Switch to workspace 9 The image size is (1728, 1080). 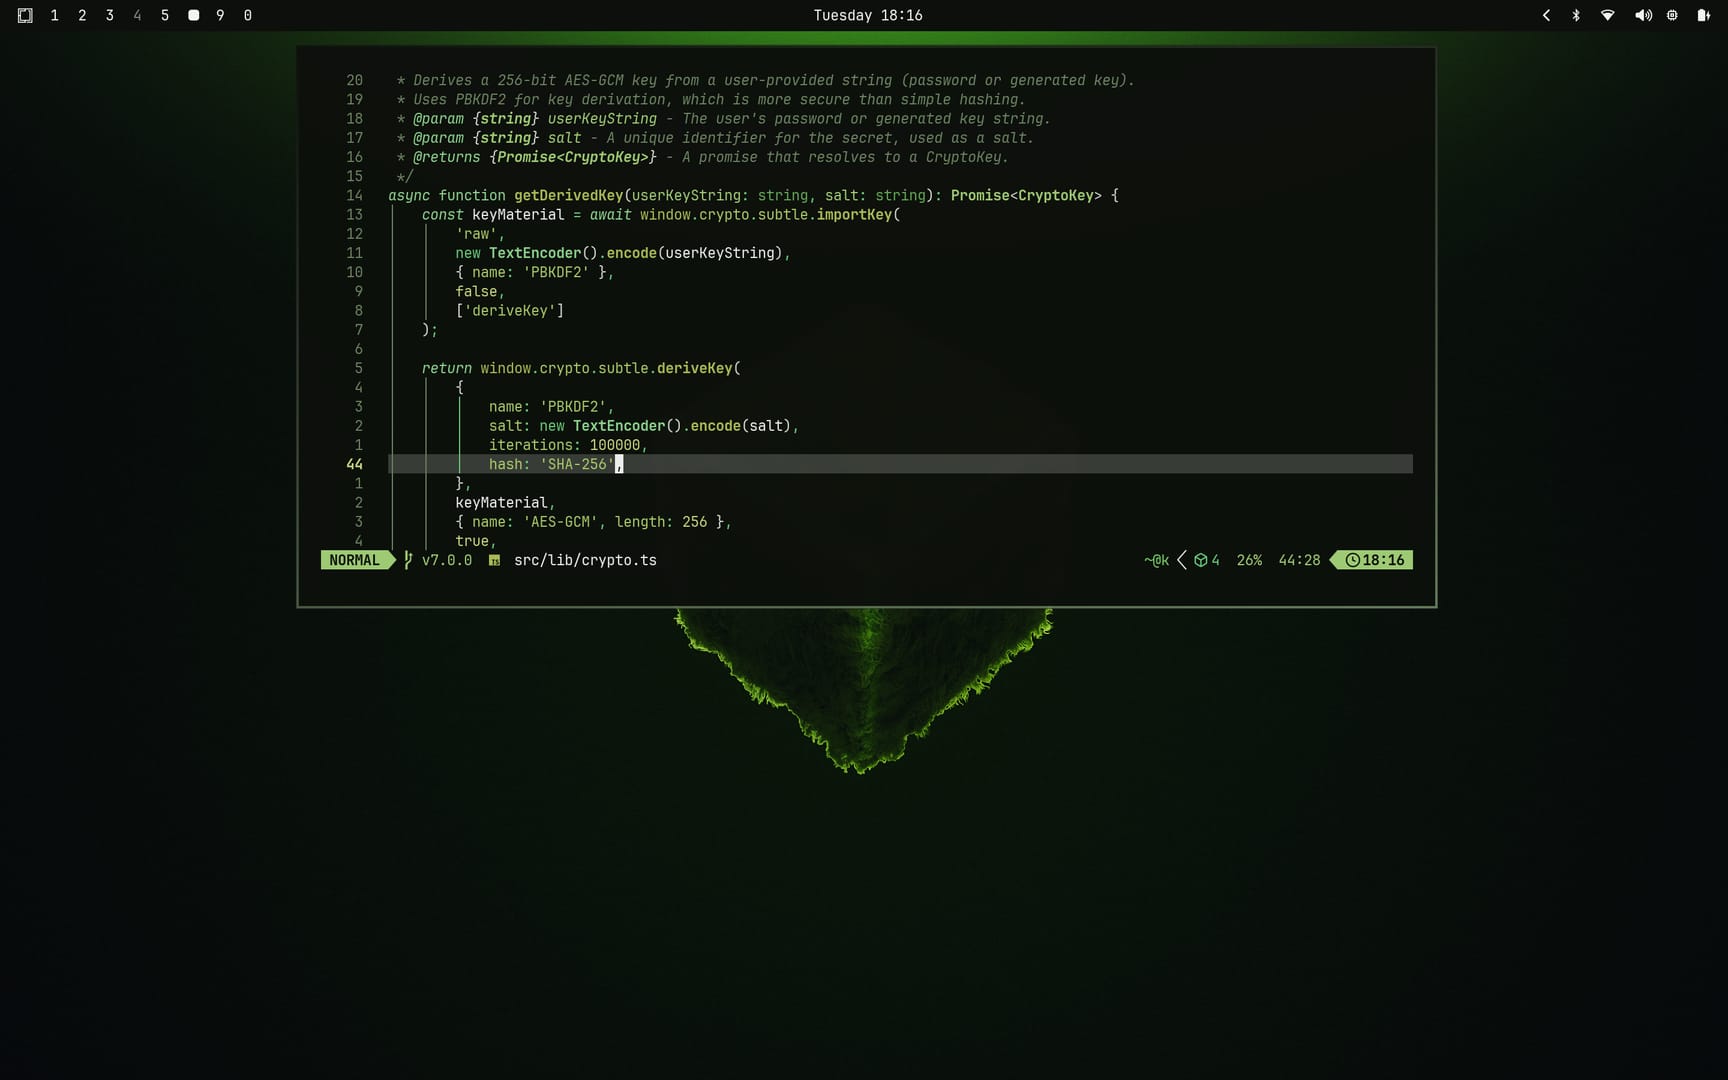coord(220,15)
